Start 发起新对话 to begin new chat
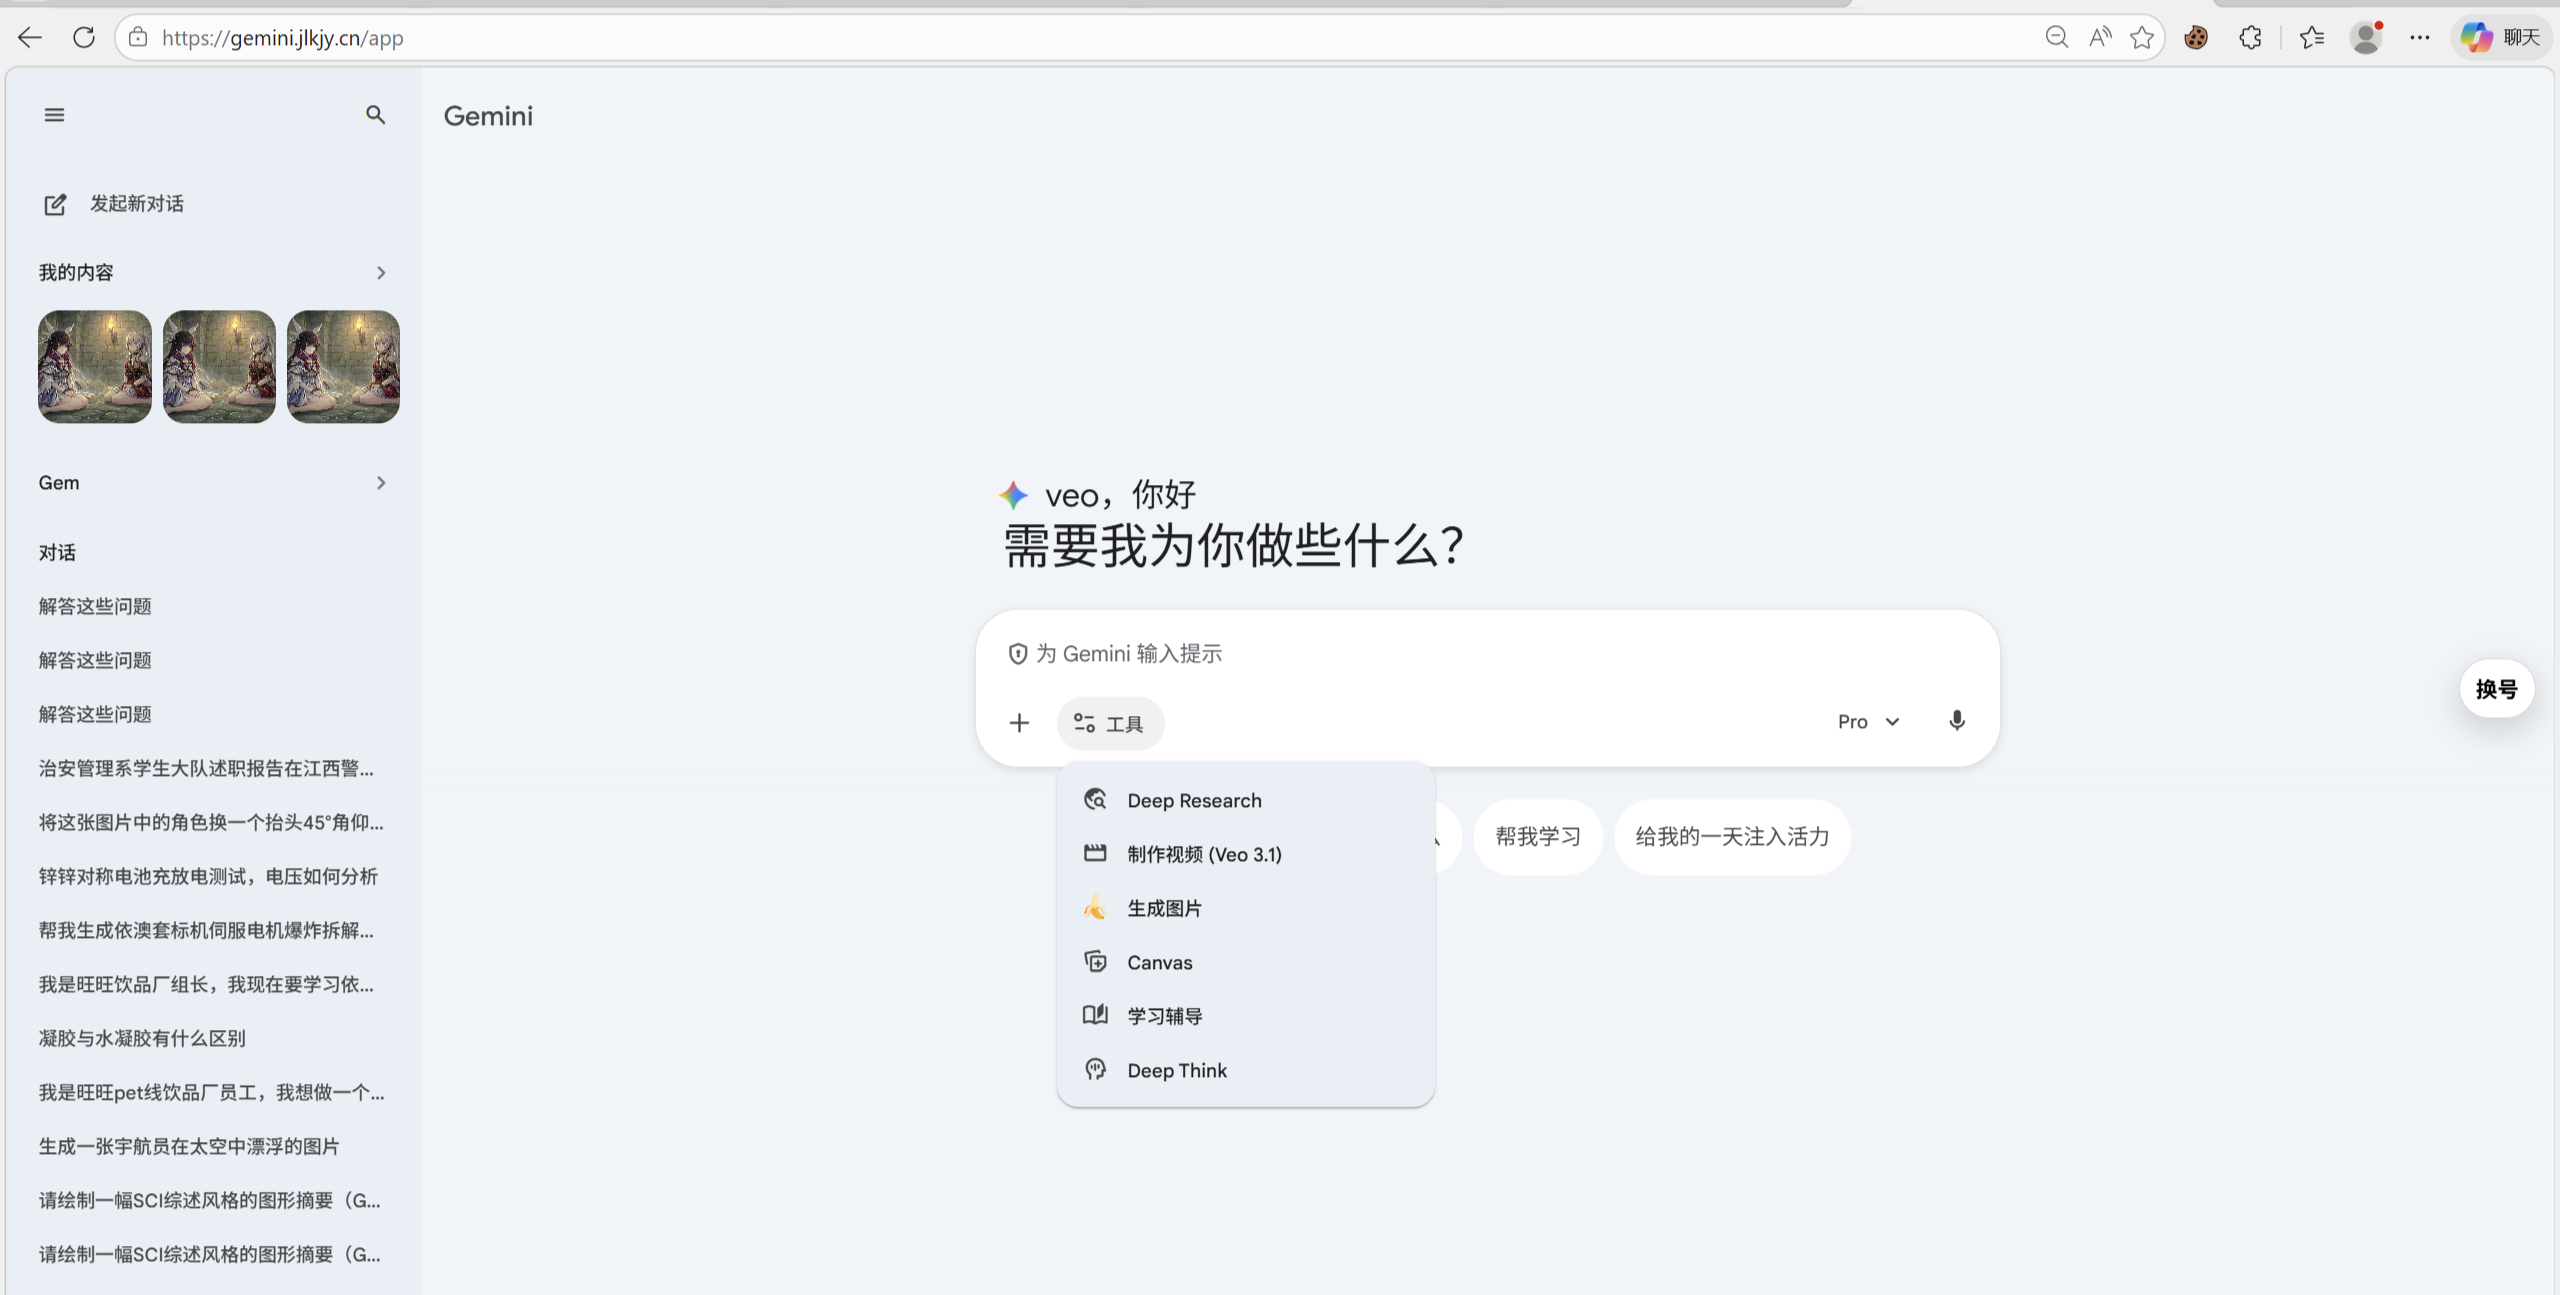This screenshot has height=1295, width=2560. (x=135, y=204)
